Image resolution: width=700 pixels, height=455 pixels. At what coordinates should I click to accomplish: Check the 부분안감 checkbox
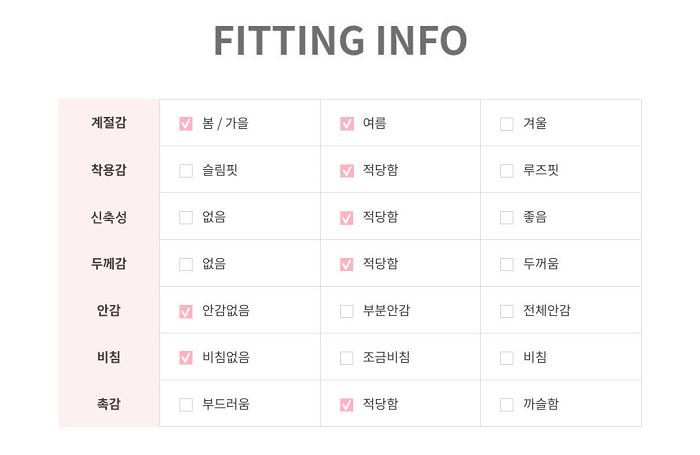pos(346,311)
